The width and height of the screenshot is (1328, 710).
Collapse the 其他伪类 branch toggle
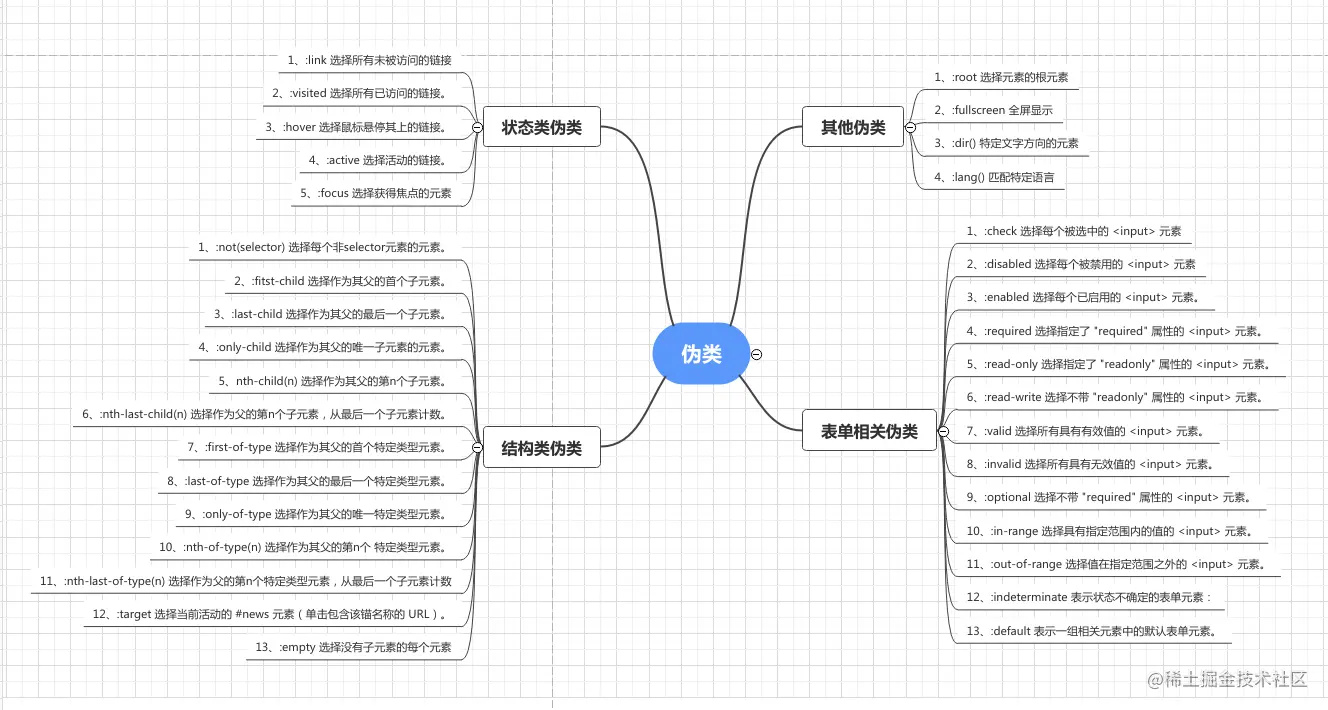pyautogui.click(x=909, y=128)
